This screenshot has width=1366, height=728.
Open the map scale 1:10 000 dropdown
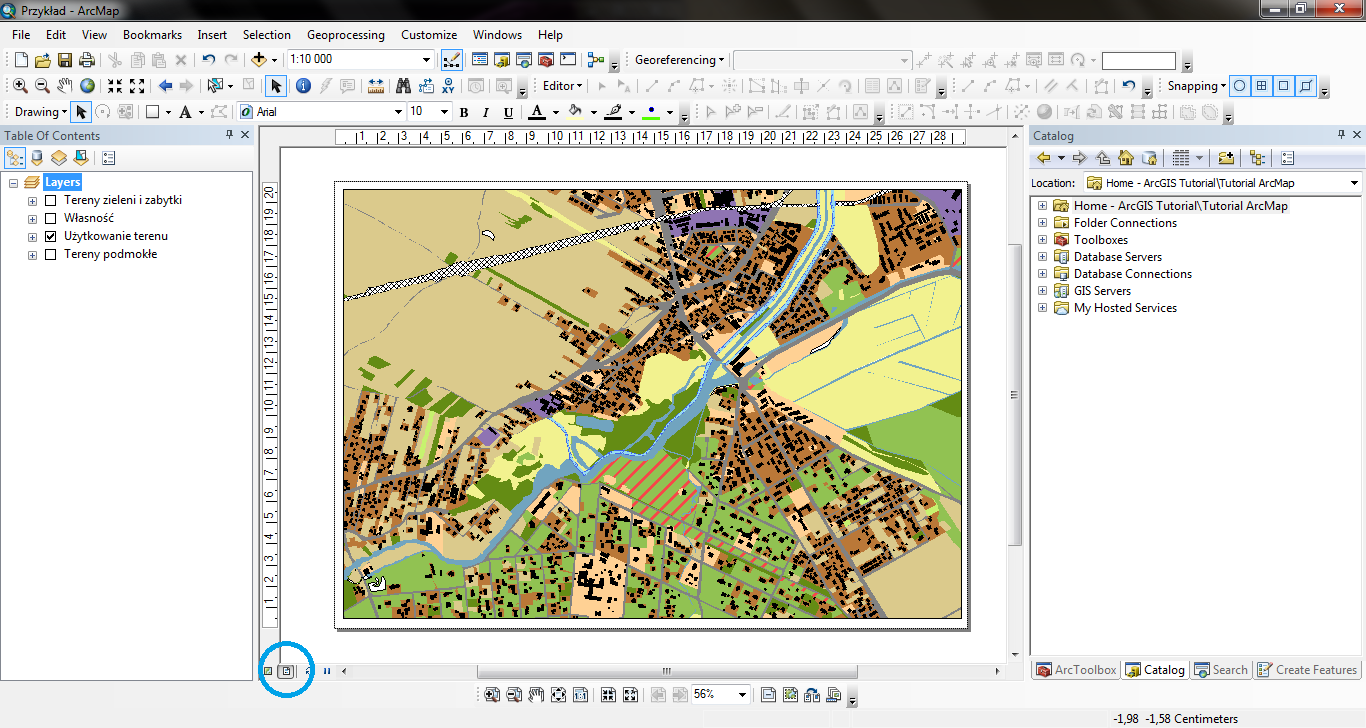pyautogui.click(x=427, y=60)
